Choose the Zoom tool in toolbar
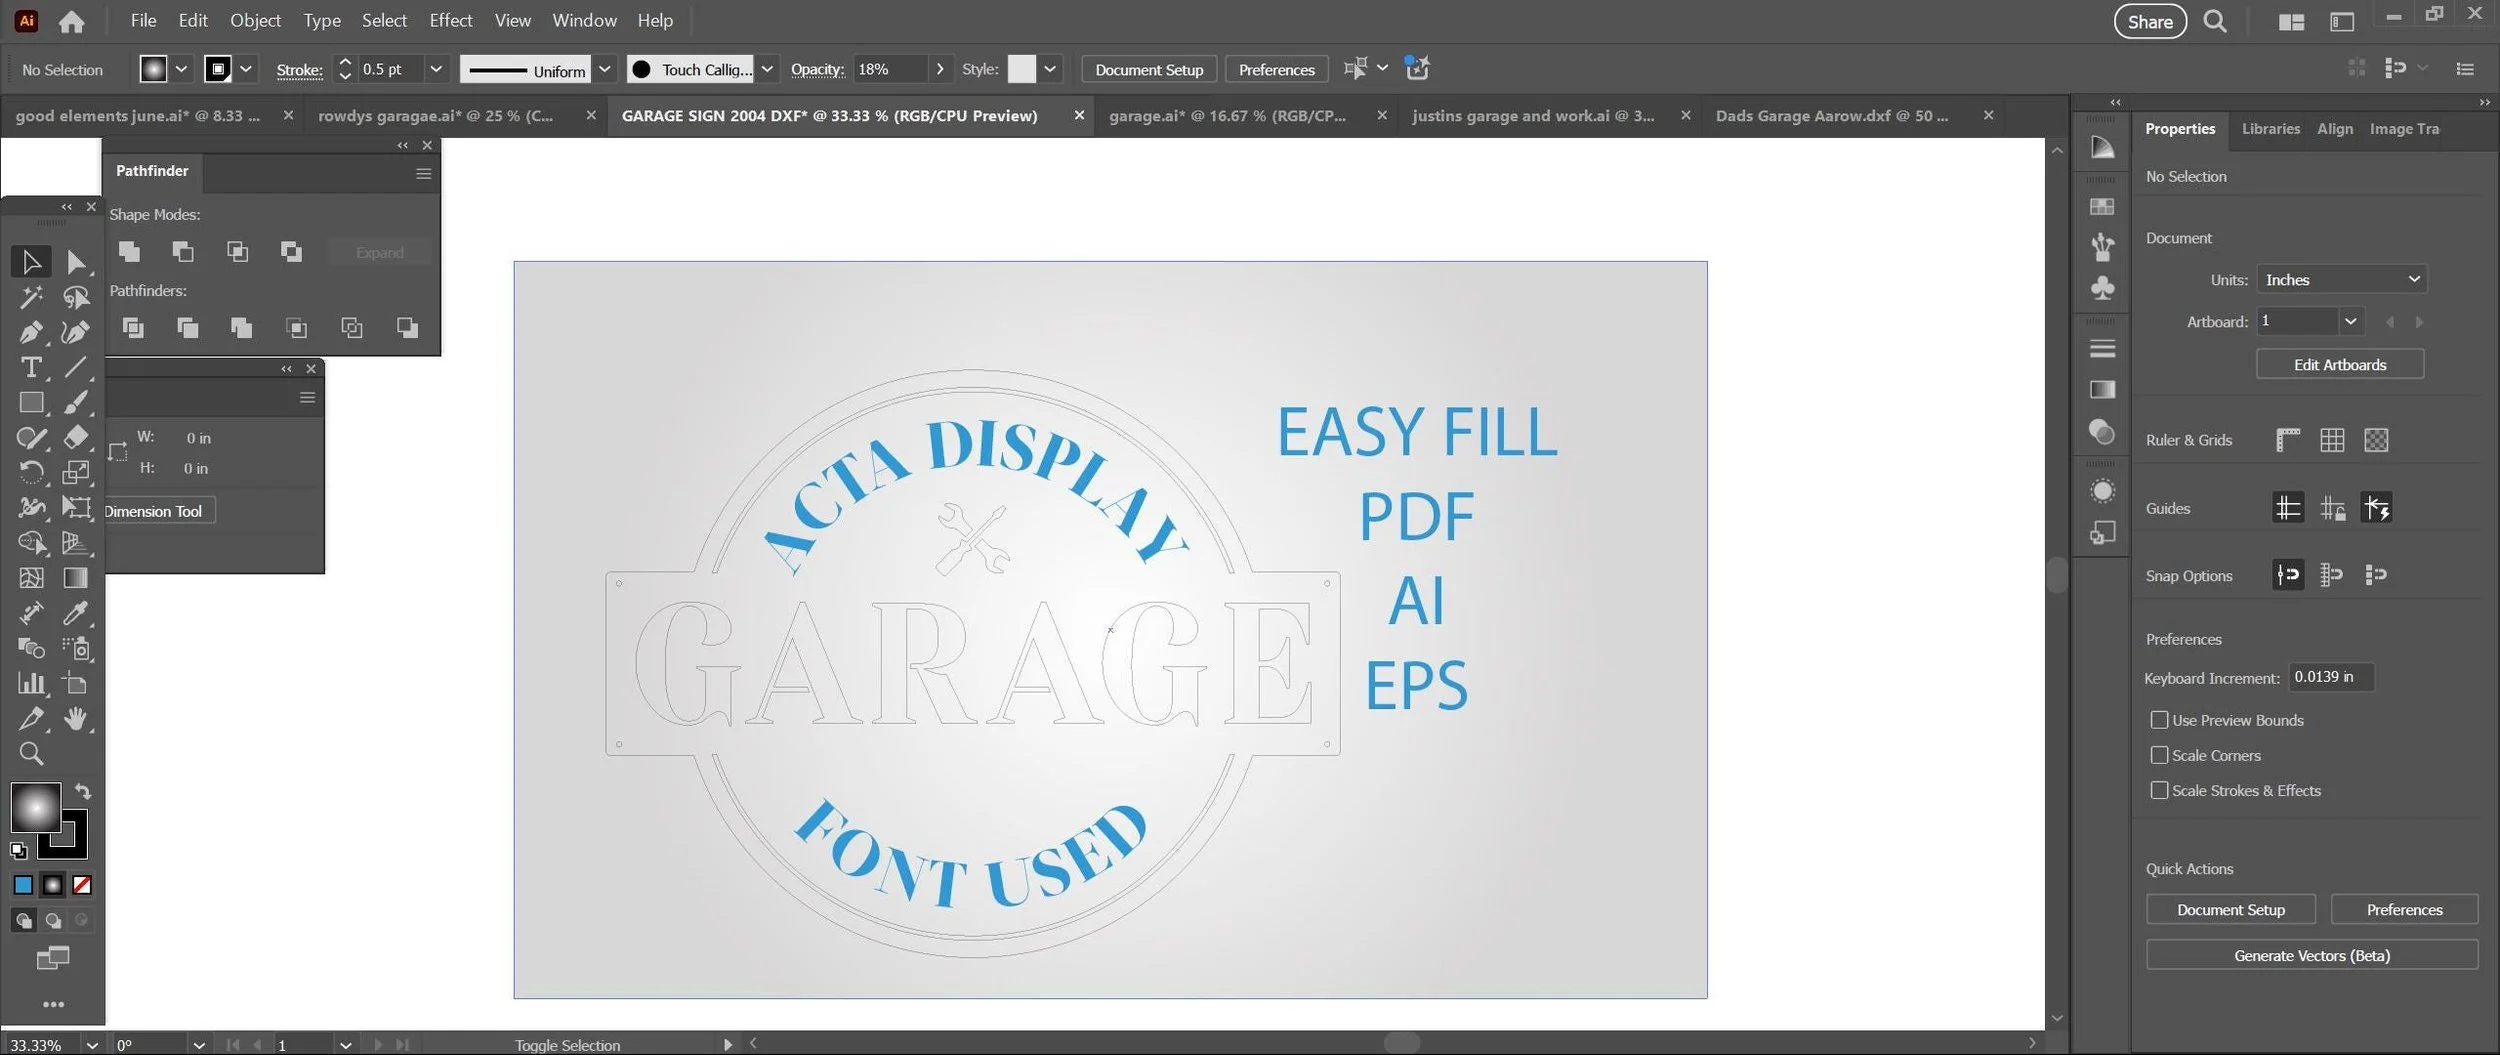The width and height of the screenshot is (2500, 1055). point(31,753)
